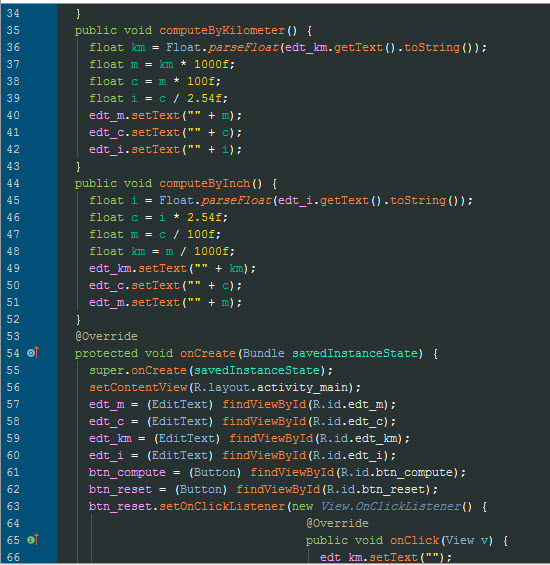Click R.id.btn_compute reference on line 61
Viewport: 550px width, 565px height.
pyautogui.click(x=396, y=472)
